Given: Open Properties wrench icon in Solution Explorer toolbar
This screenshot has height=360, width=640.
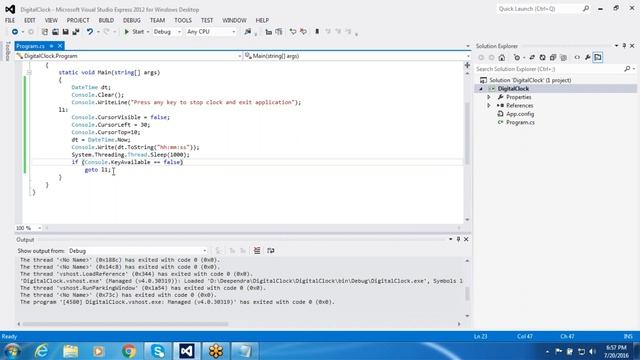Looking at the screenshot, I should [x=587, y=58].
